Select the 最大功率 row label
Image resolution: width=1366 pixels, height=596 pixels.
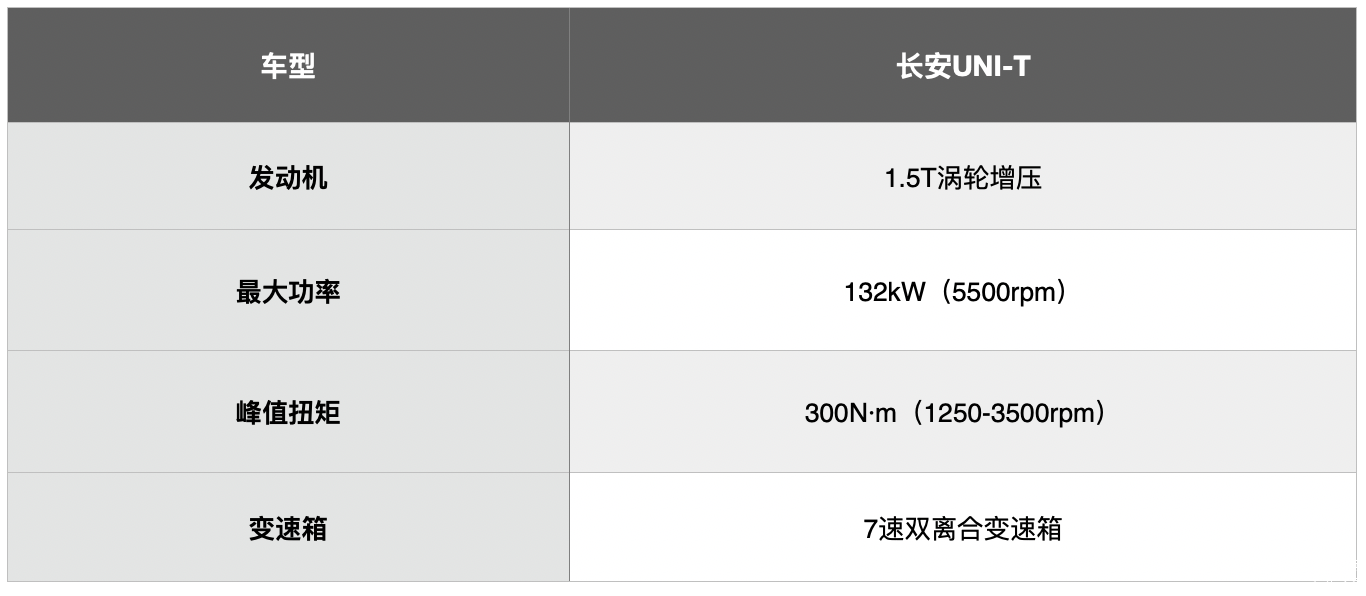click(x=288, y=292)
